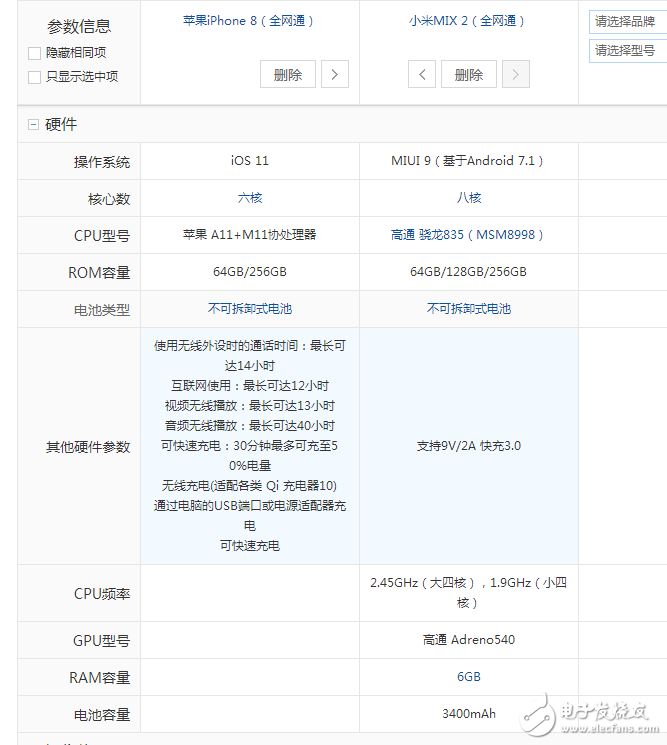Open 请选择型号 dropdown

(x=628, y=51)
